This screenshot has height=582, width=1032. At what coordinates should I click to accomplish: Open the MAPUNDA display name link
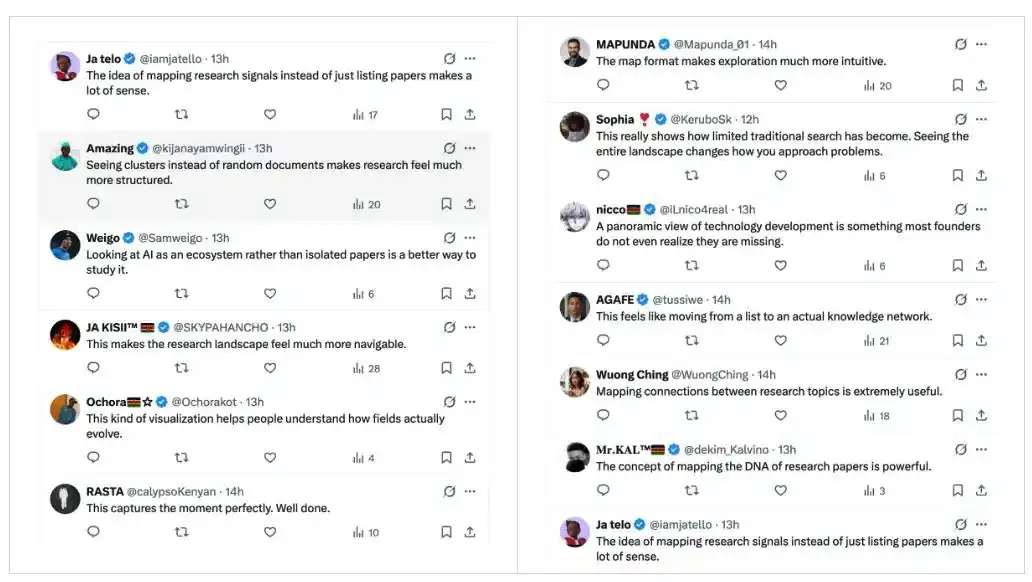tap(625, 44)
